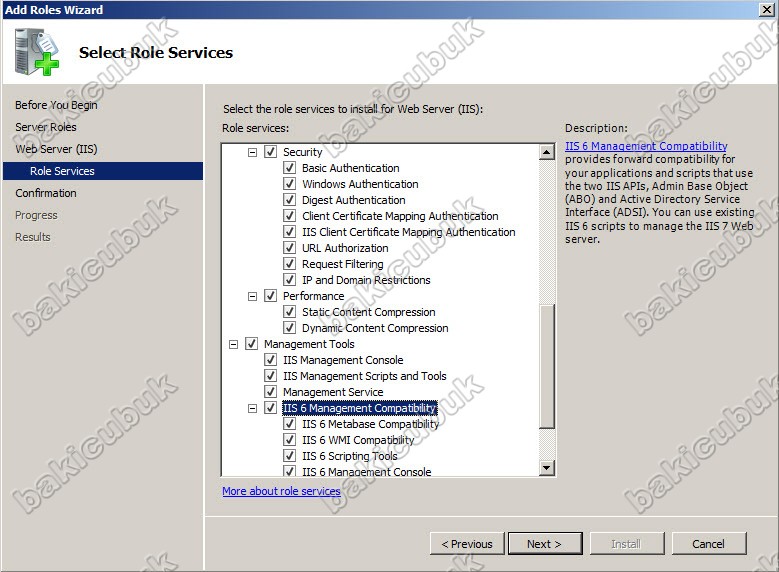Close the Add Roles Wizard window
This screenshot has height=572, width=779.
767,9
